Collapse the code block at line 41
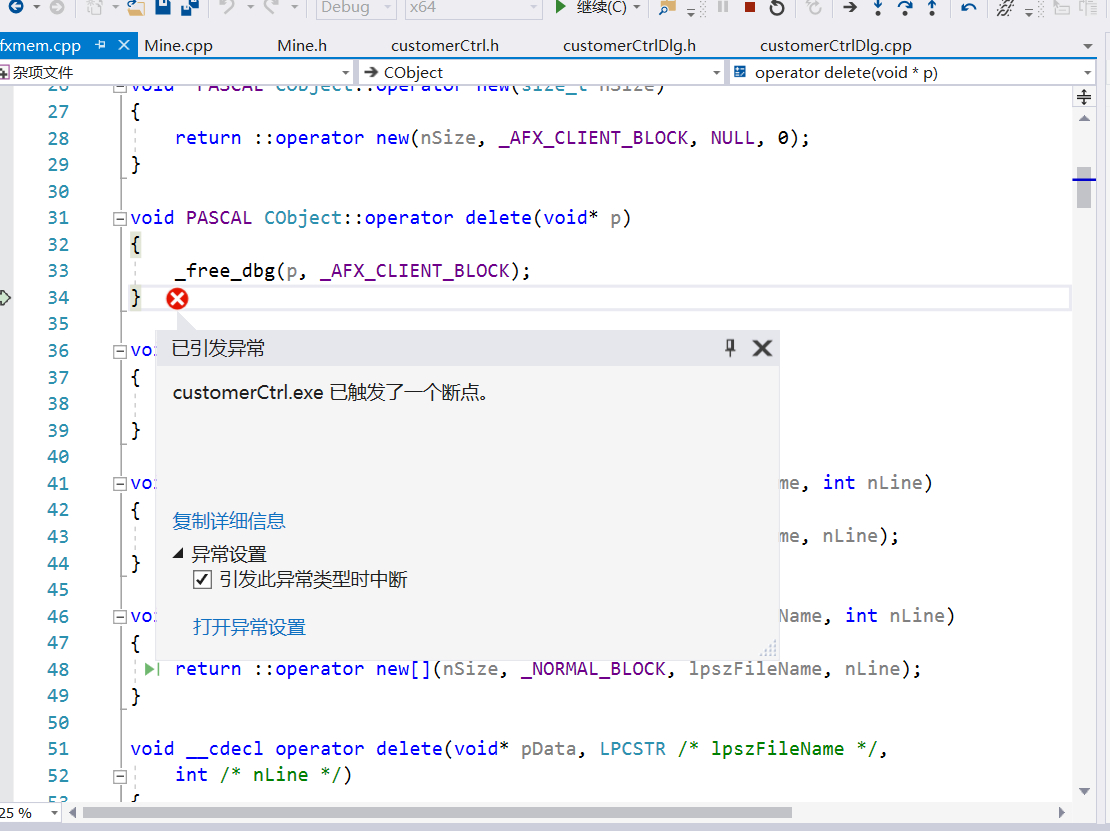The width and height of the screenshot is (1110, 831). pos(120,484)
